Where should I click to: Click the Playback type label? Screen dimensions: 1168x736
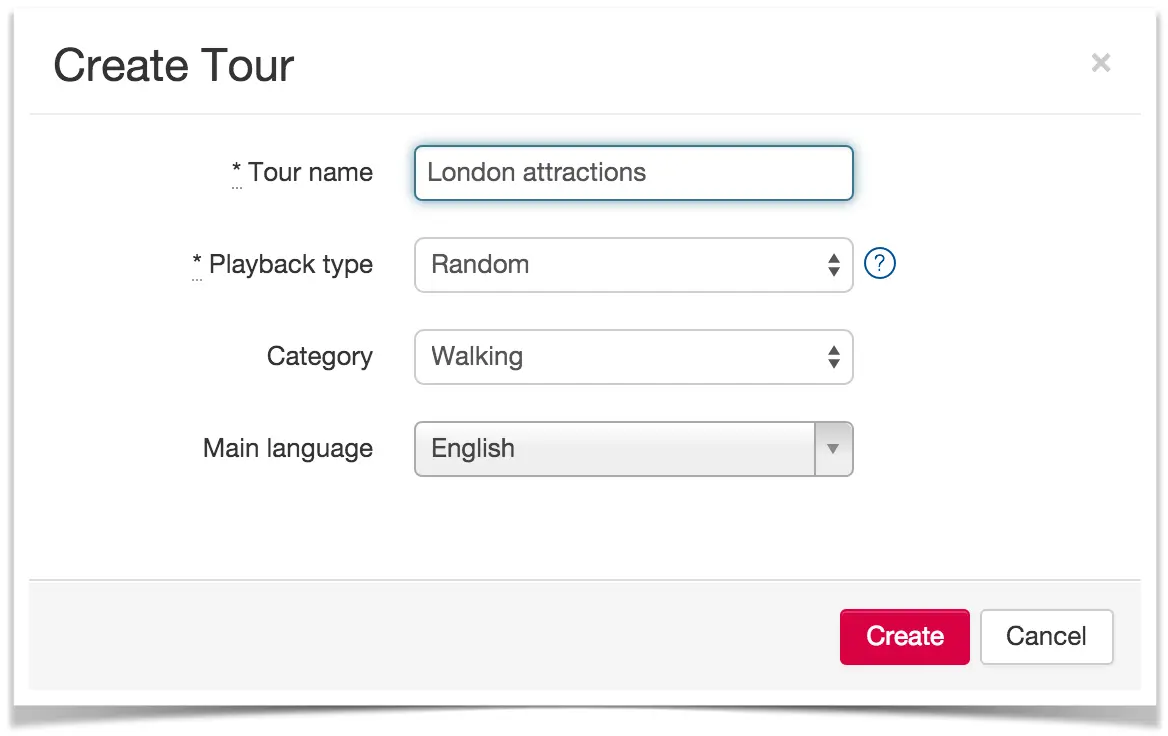pos(291,264)
